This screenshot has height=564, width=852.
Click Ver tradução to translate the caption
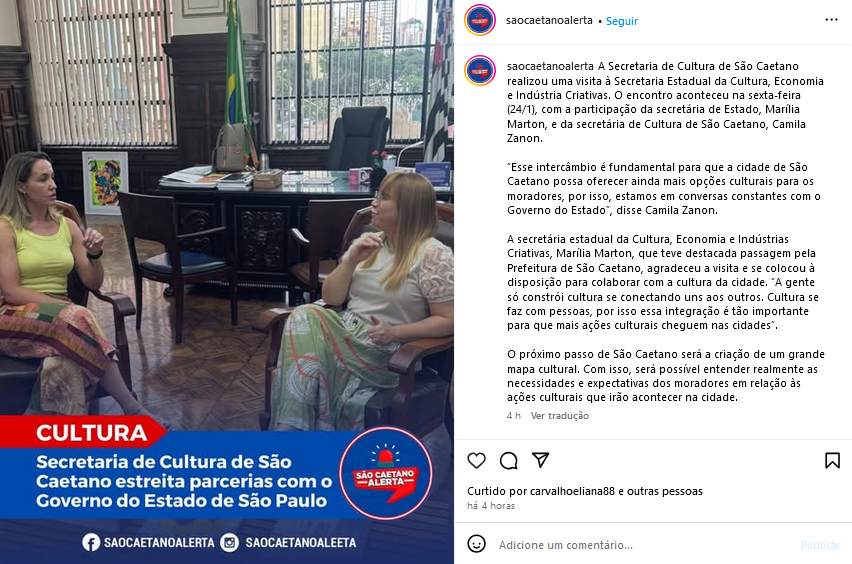point(560,416)
